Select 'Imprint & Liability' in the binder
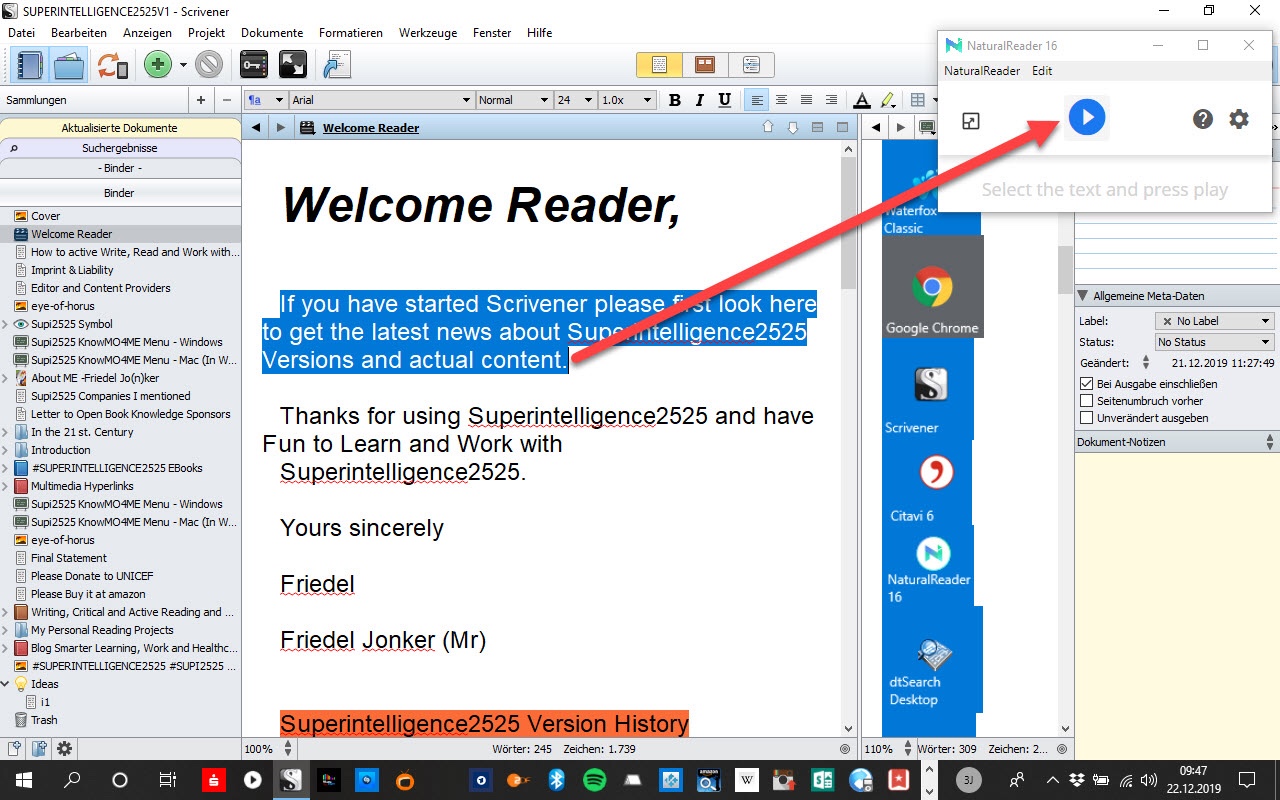The image size is (1280, 800). click(72, 270)
